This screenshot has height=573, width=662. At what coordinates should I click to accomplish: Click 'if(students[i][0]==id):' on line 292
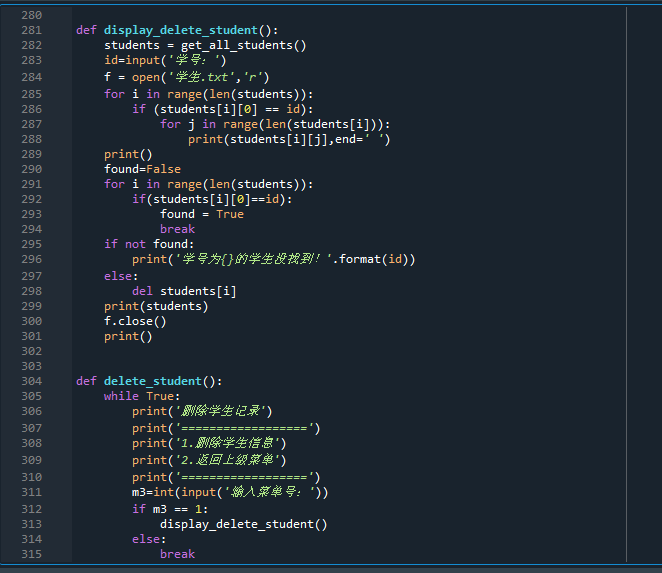click(x=212, y=199)
